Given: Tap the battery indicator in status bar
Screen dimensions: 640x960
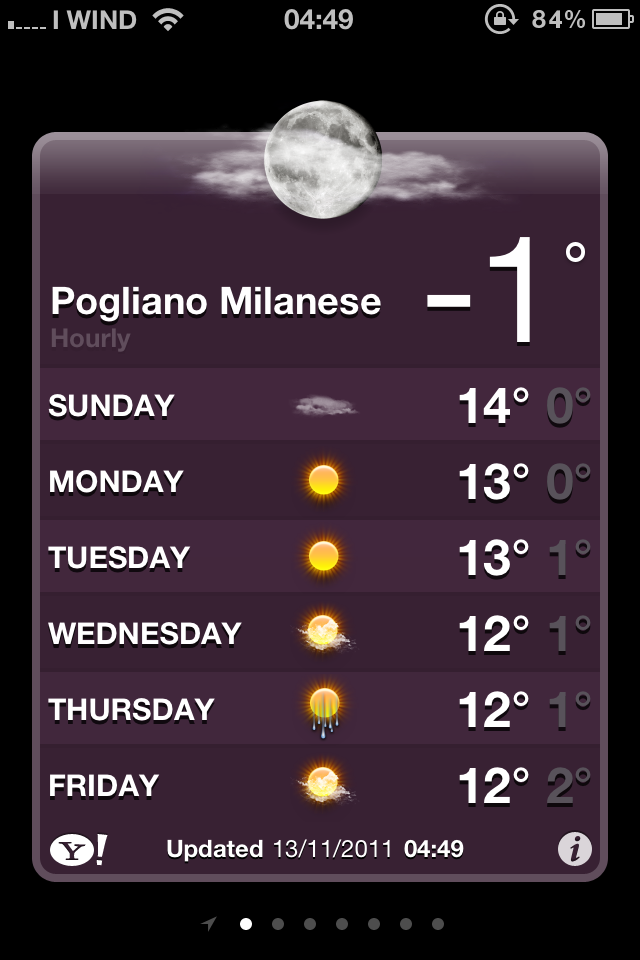Looking at the screenshot, I should (x=612, y=20).
